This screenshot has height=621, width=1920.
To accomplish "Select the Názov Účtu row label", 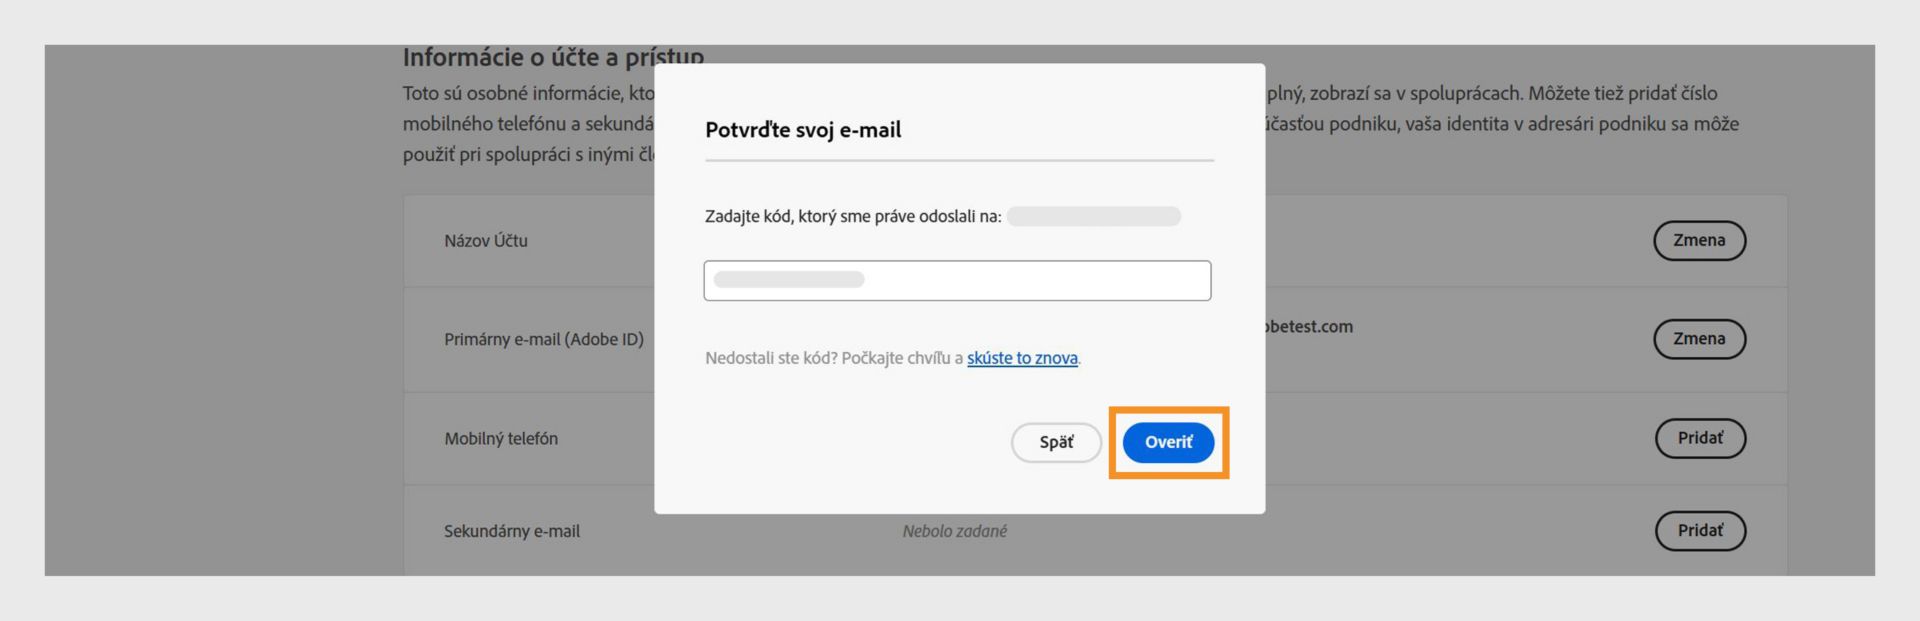I will (486, 241).
